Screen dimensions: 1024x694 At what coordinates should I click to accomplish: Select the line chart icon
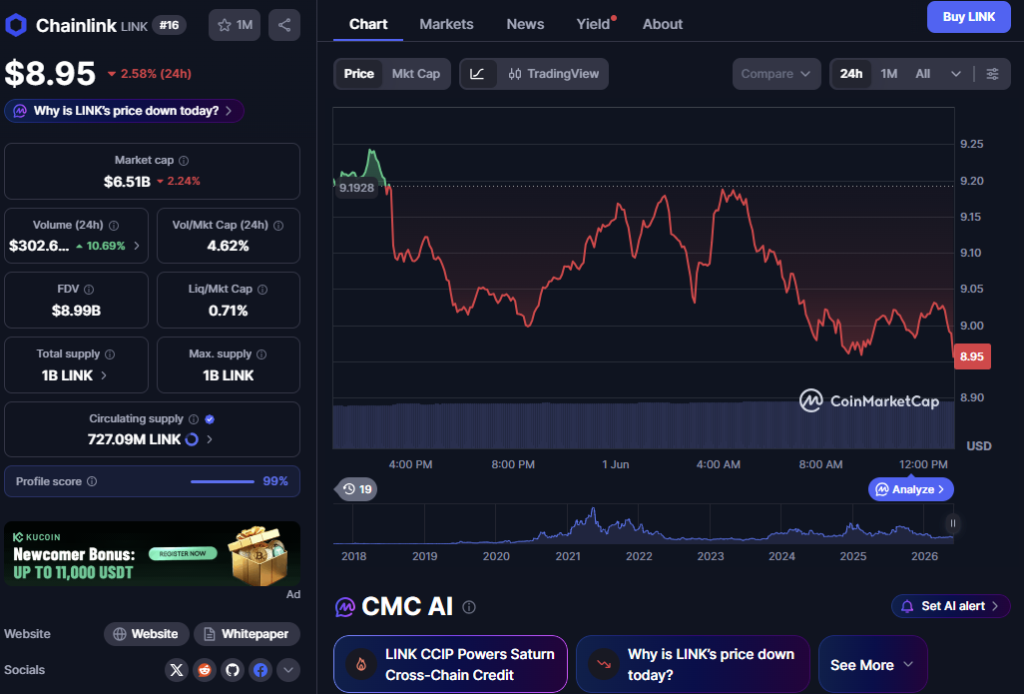point(477,74)
